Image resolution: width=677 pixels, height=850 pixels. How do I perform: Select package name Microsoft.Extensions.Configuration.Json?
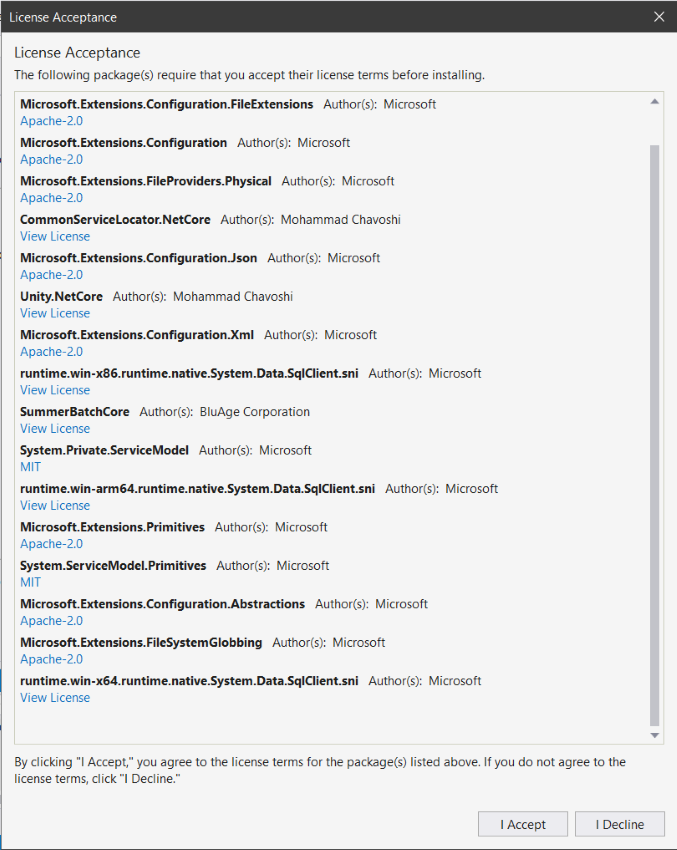[x=138, y=258]
